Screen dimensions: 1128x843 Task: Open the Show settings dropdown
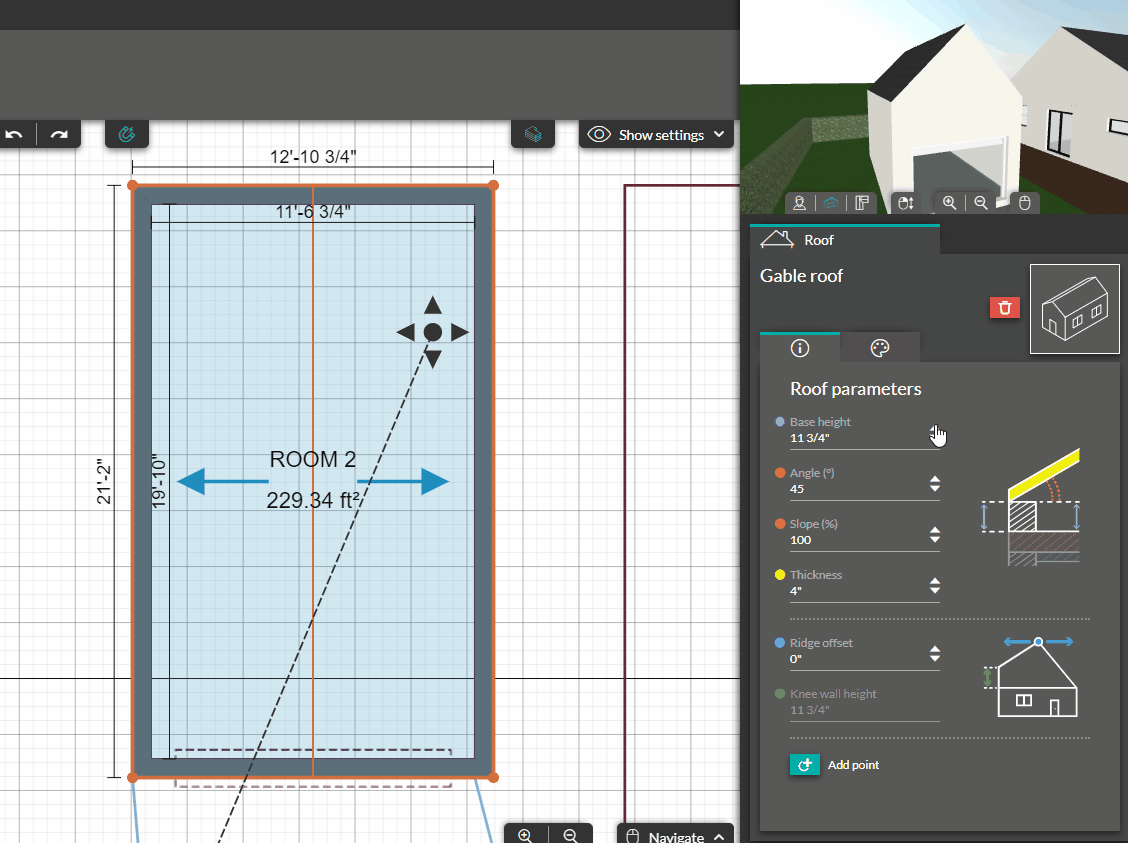[655, 133]
